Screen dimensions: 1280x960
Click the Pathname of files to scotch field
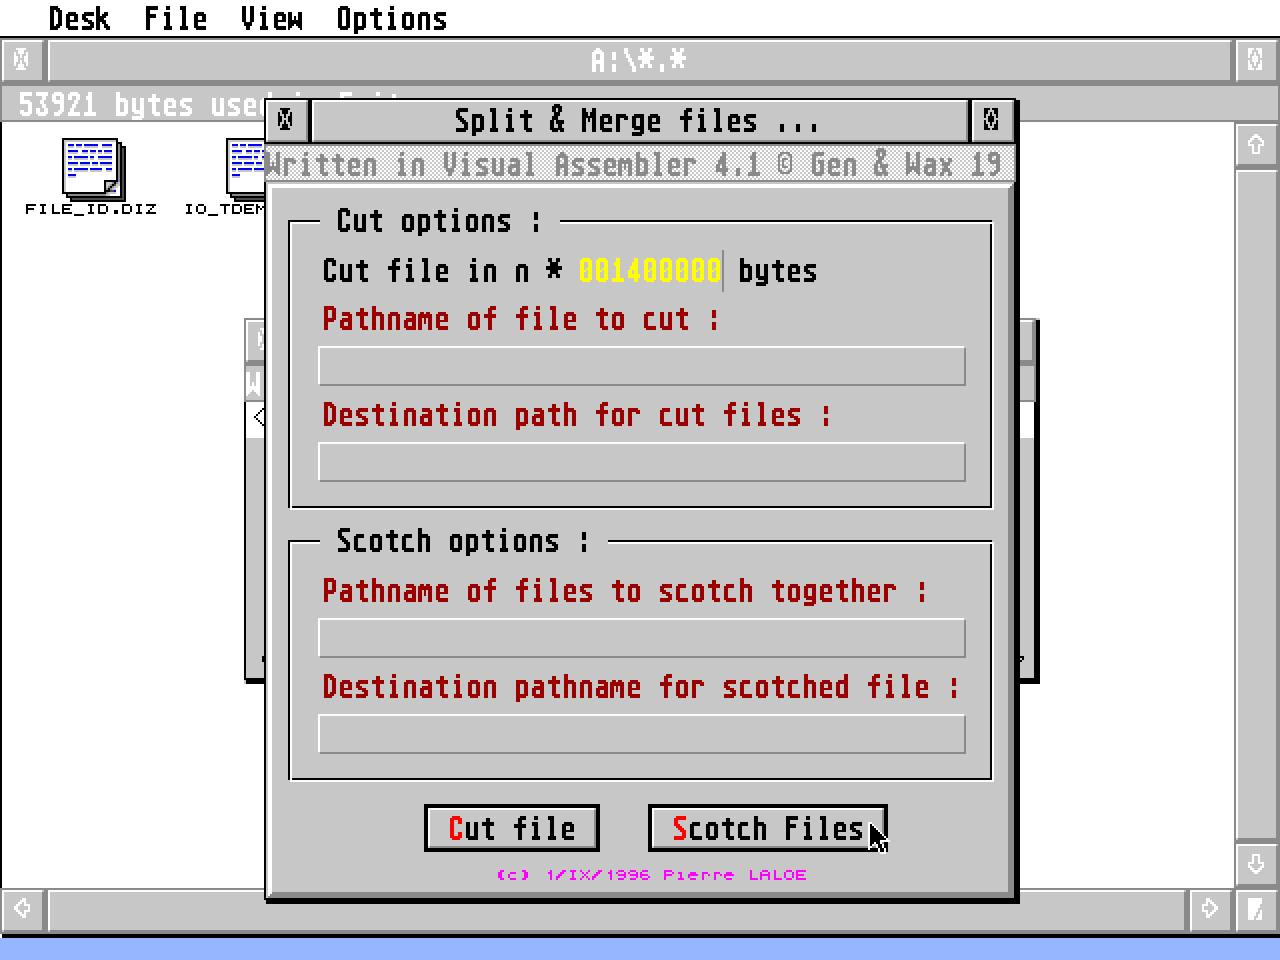(x=640, y=637)
